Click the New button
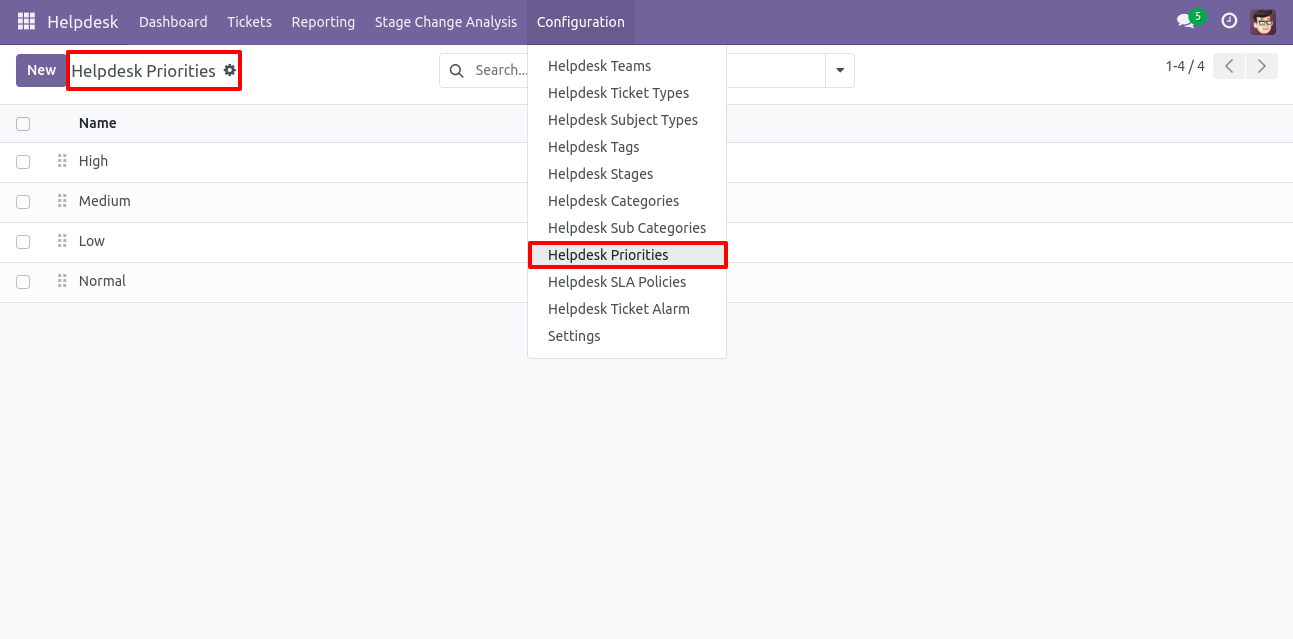This screenshot has width=1293, height=639. pos(41,70)
